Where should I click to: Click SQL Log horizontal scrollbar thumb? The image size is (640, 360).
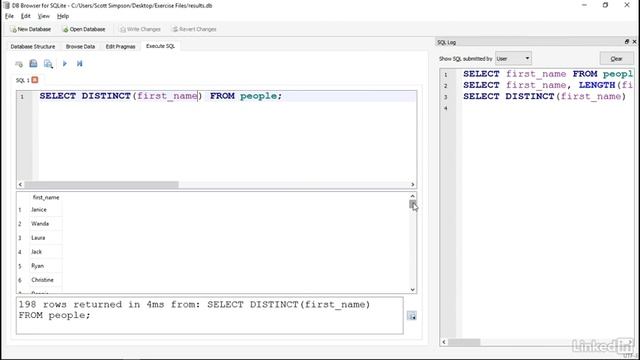pyautogui.click(x=464, y=342)
